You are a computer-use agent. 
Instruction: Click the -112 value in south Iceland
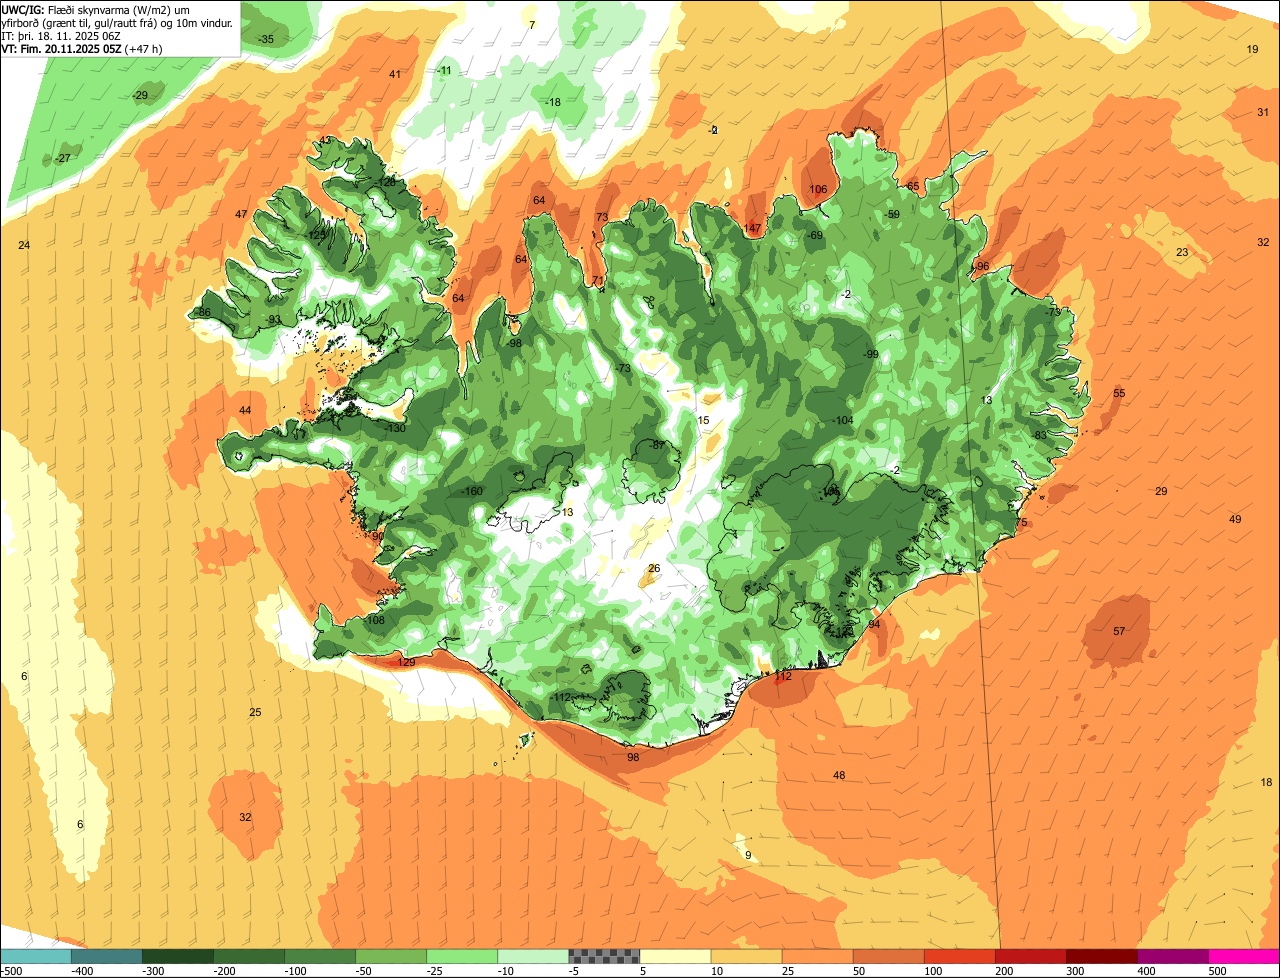(x=559, y=698)
